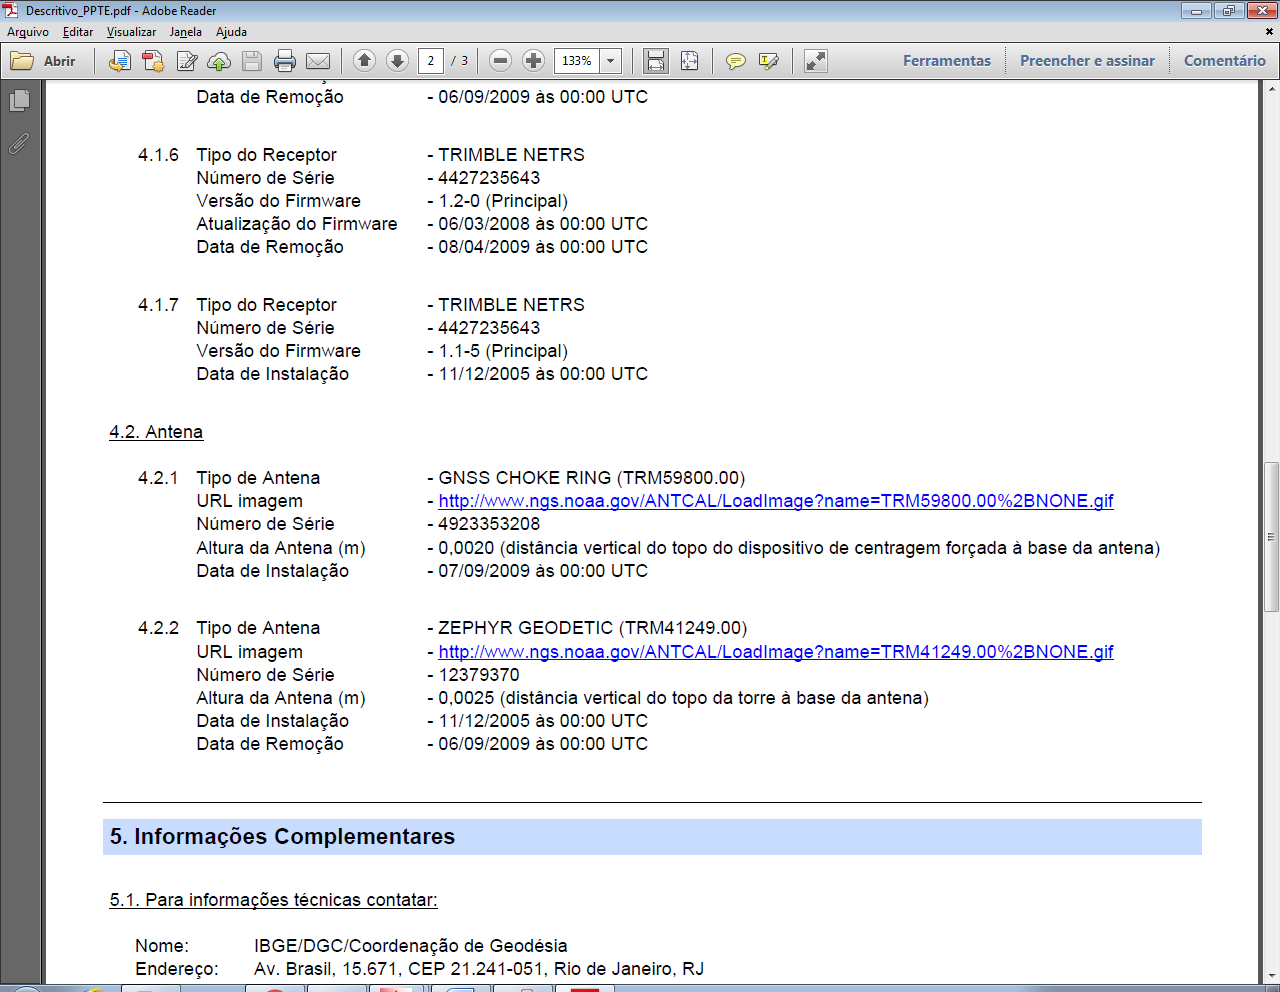Click the fit one full page icon

[x=689, y=61]
